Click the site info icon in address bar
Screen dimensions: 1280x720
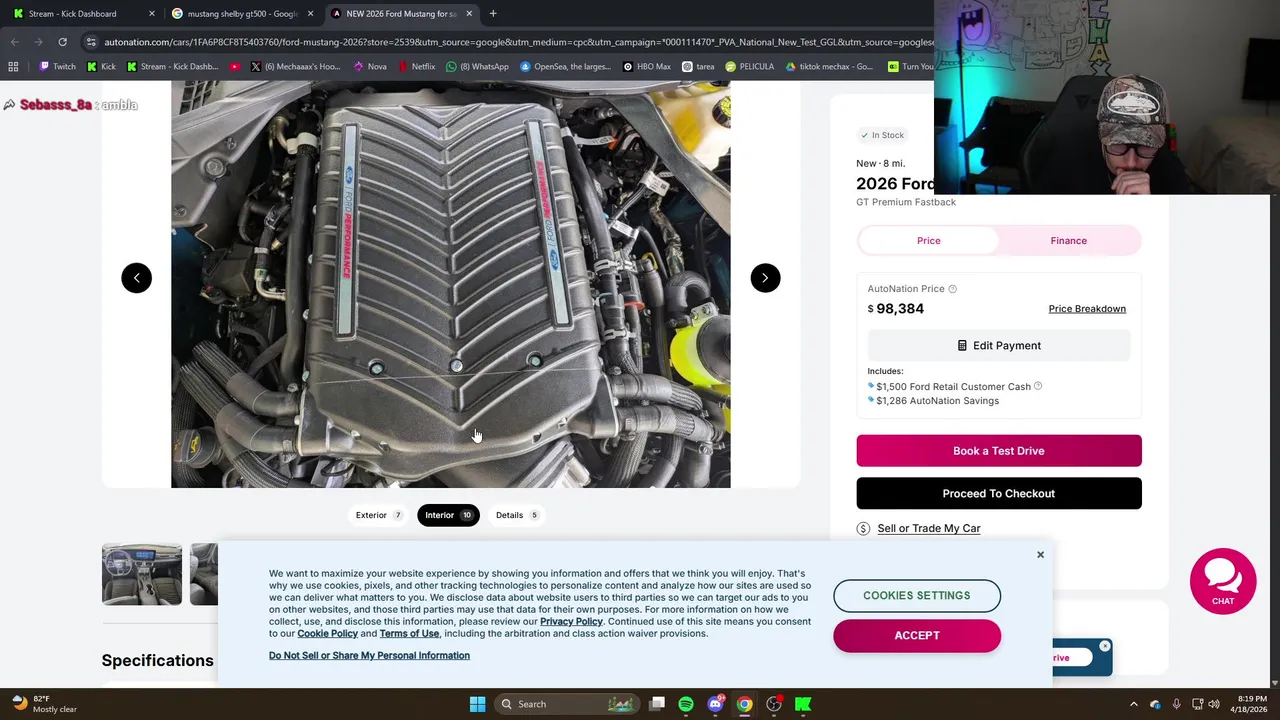(x=91, y=42)
